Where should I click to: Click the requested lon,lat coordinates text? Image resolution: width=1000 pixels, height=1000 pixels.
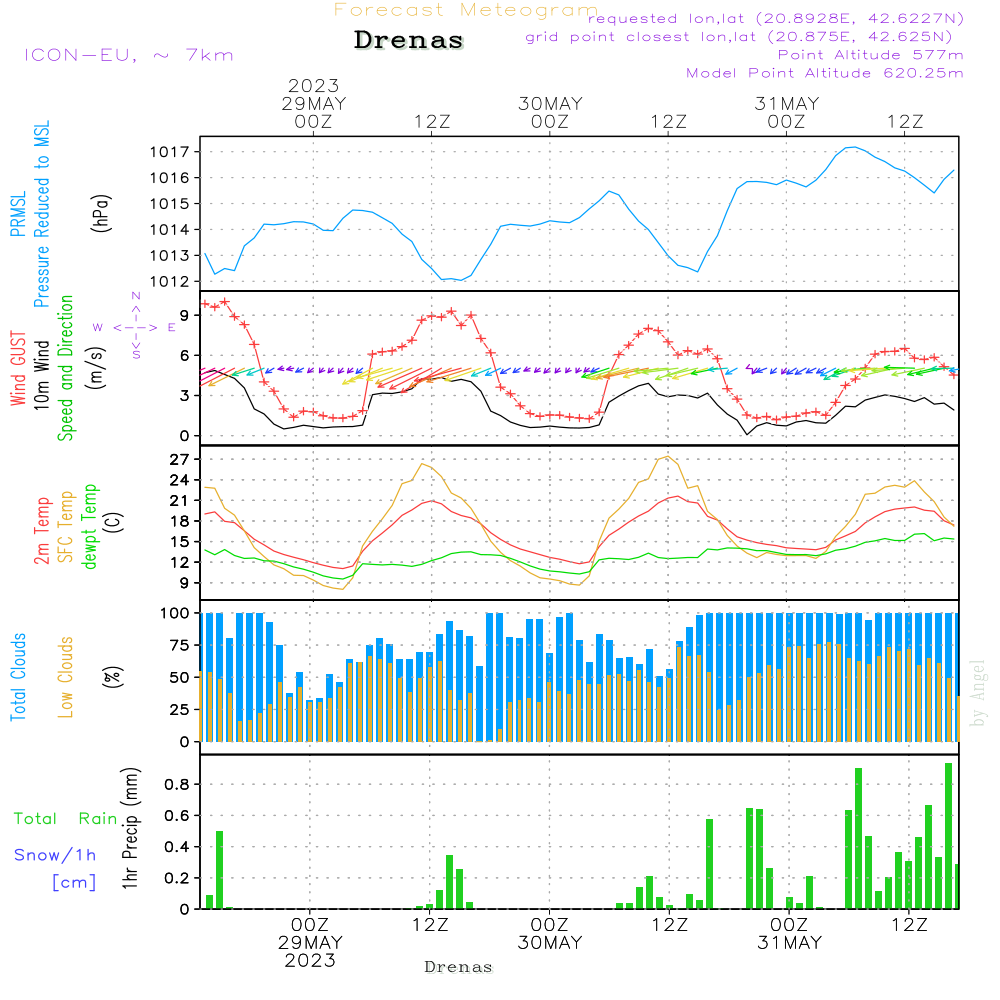(x=775, y=19)
